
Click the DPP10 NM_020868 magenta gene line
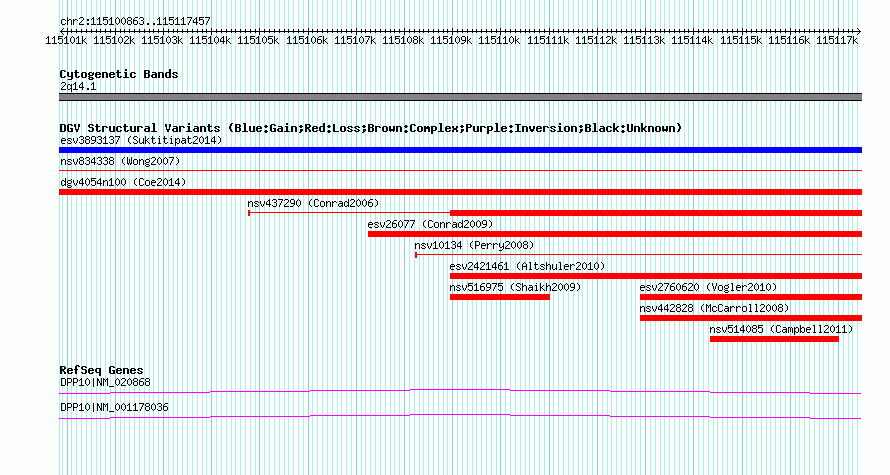tap(460, 392)
